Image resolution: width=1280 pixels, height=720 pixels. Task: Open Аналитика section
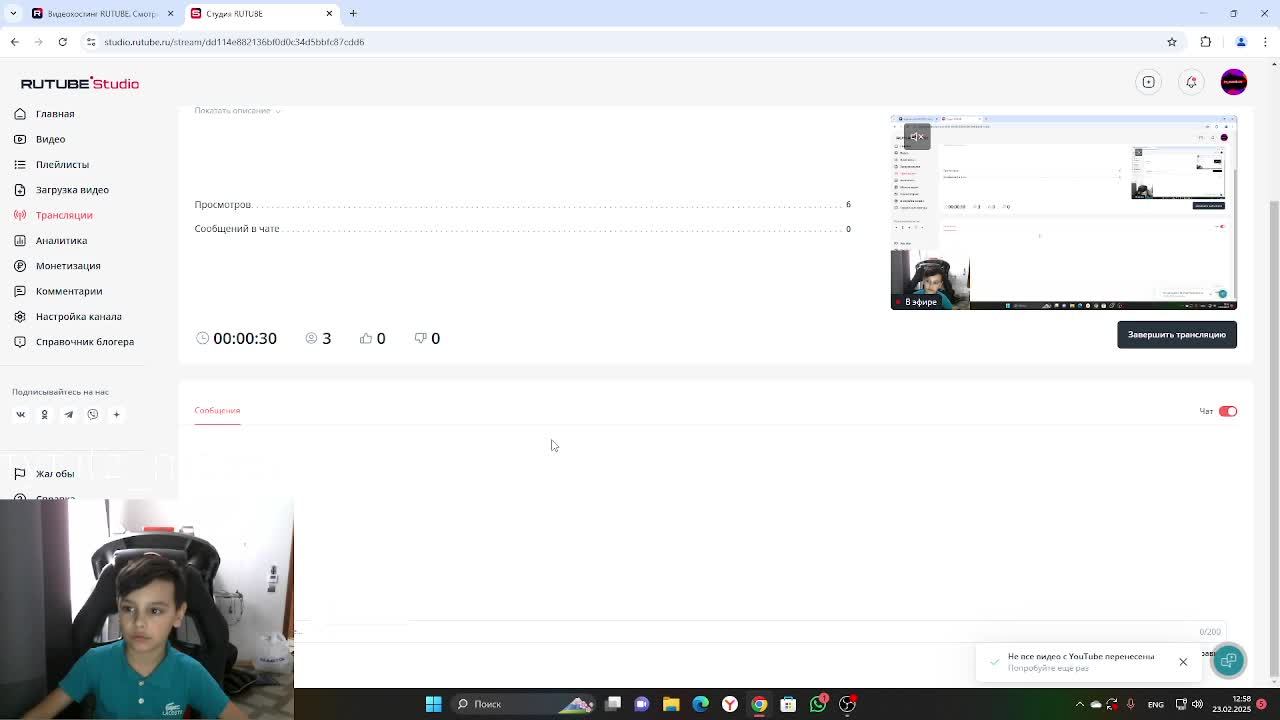[51, 240]
